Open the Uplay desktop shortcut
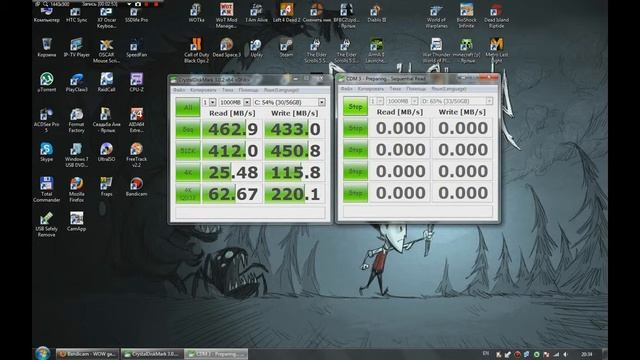The image size is (640, 360). pos(256,47)
